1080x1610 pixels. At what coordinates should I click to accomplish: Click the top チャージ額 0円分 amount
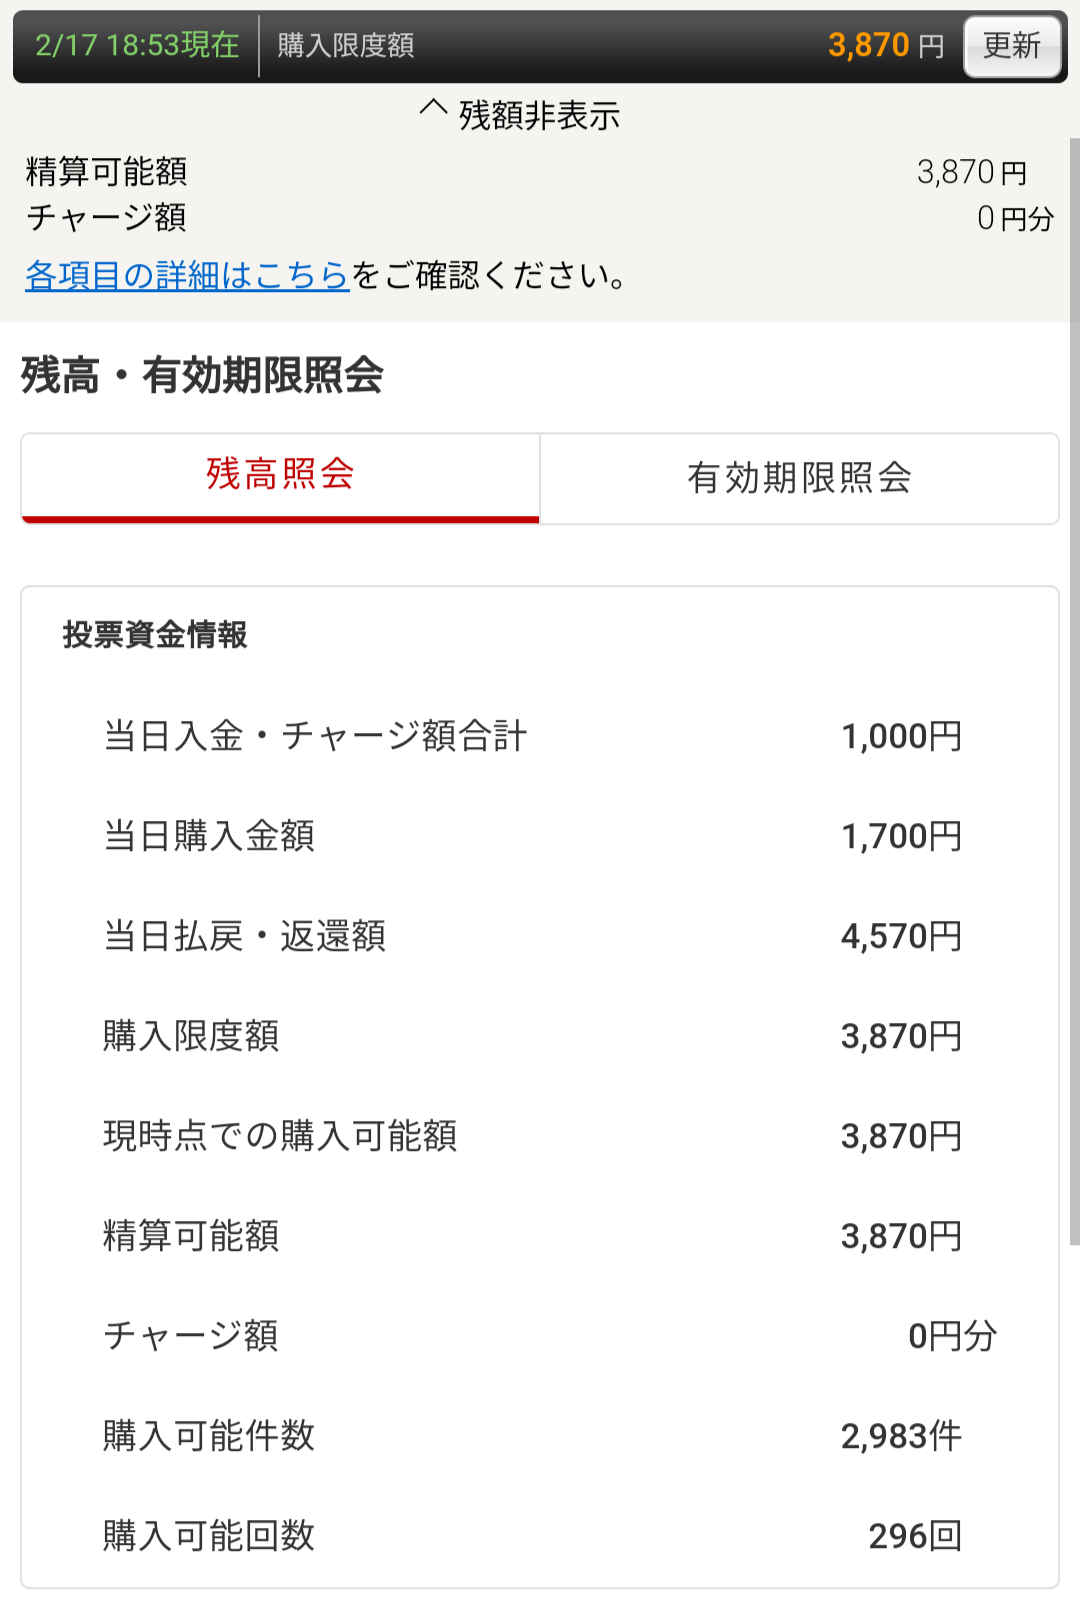(1015, 218)
